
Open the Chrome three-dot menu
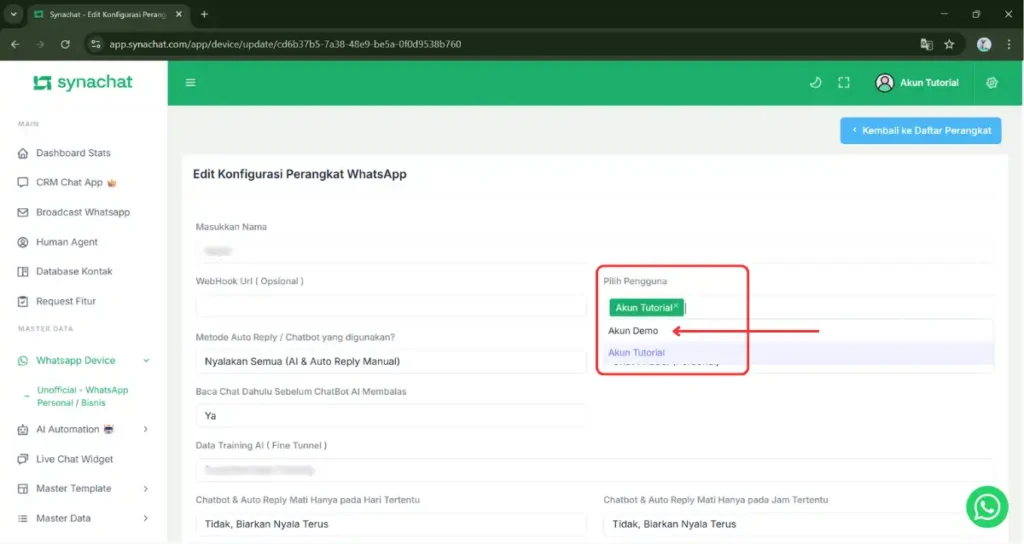point(1009,44)
